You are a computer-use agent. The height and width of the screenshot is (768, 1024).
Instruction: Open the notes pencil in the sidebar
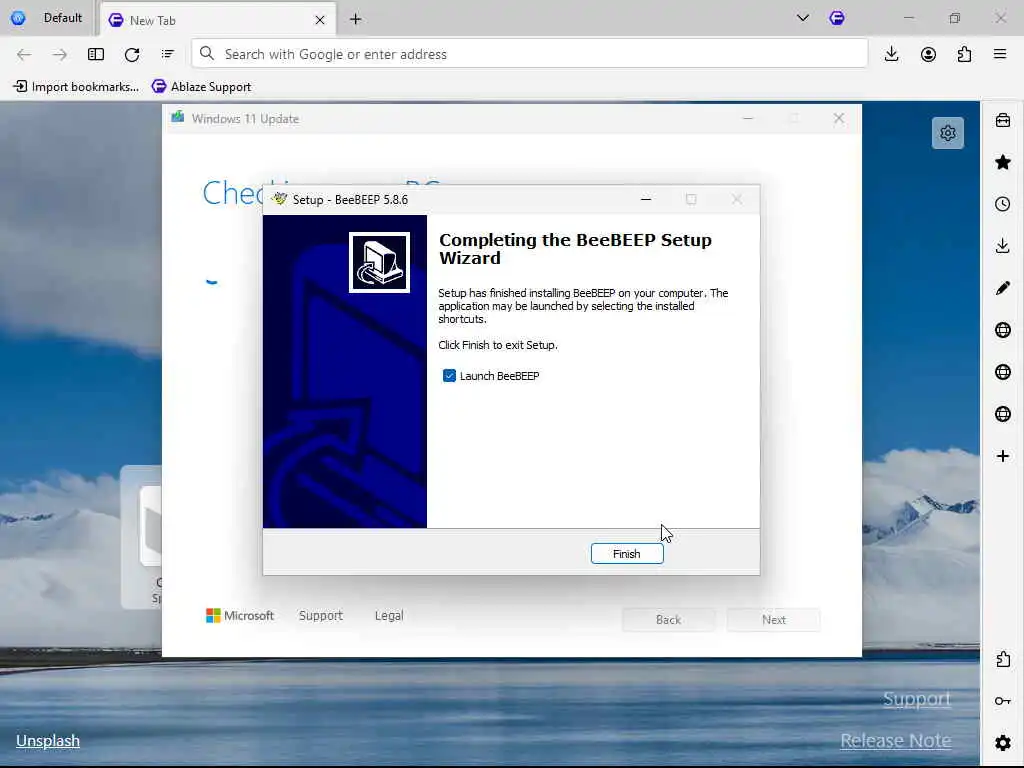[1003, 288]
